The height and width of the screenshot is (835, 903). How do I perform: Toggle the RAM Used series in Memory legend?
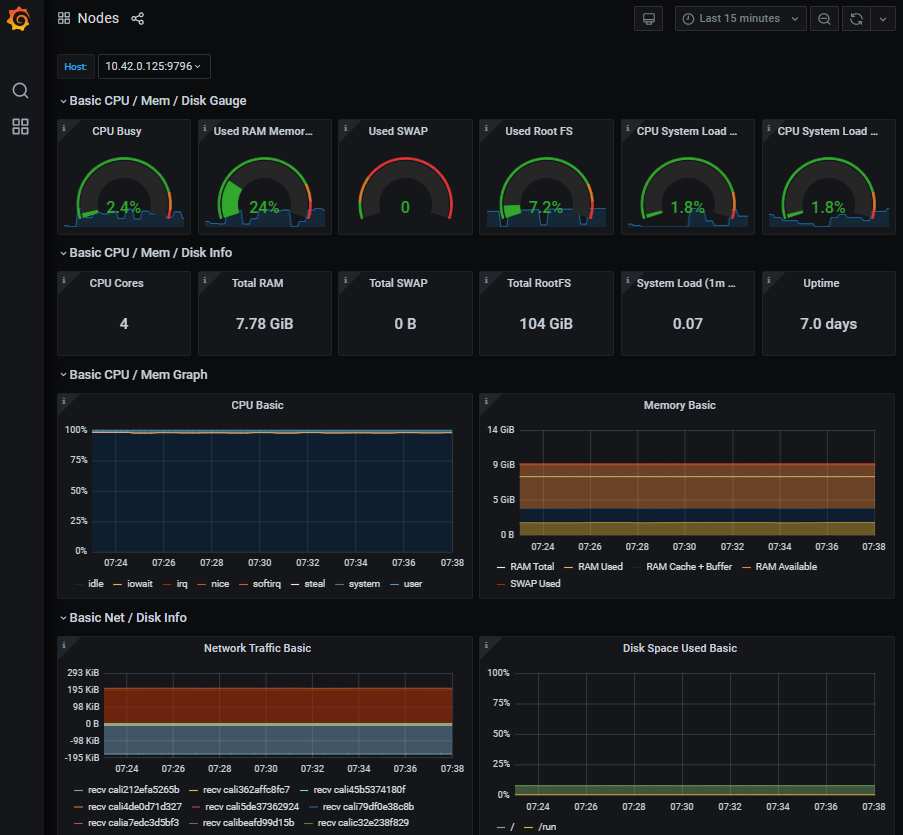[600, 567]
